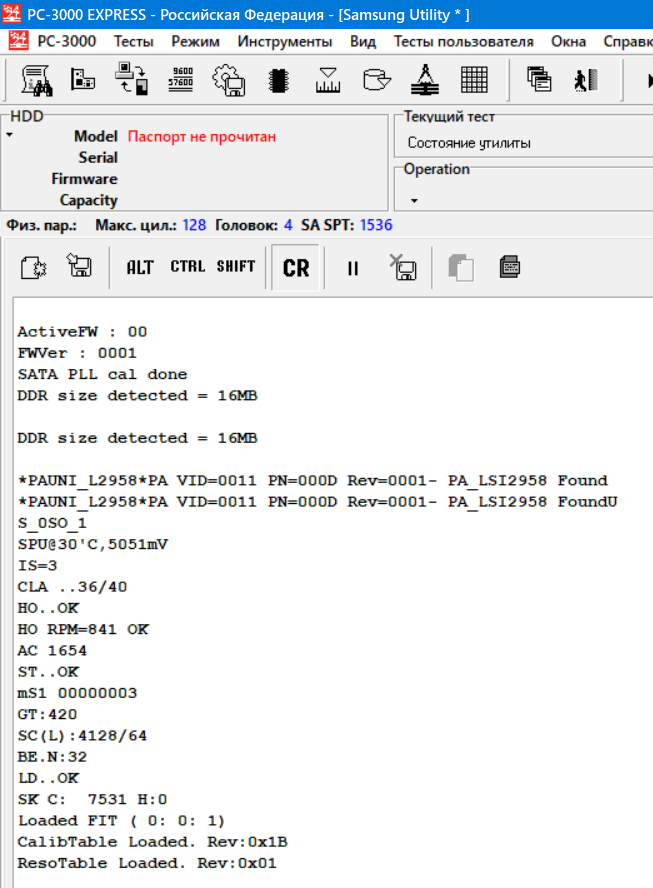The width and height of the screenshot is (653, 888).
Task: Click the 'SC(L):4128/64' log line
Action: (x=82, y=736)
